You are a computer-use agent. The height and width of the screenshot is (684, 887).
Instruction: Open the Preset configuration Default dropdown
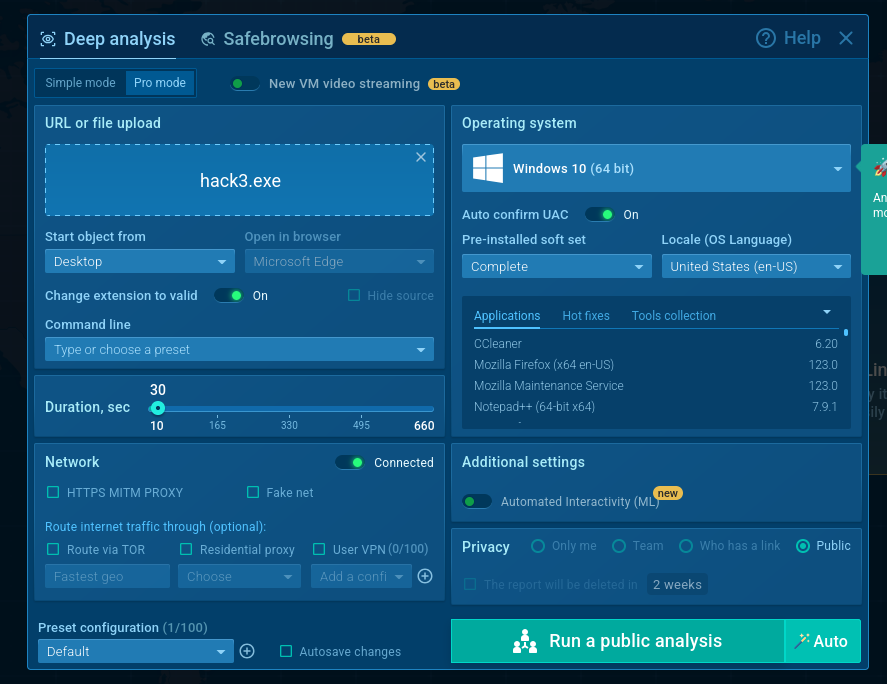pyautogui.click(x=136, y=651)
